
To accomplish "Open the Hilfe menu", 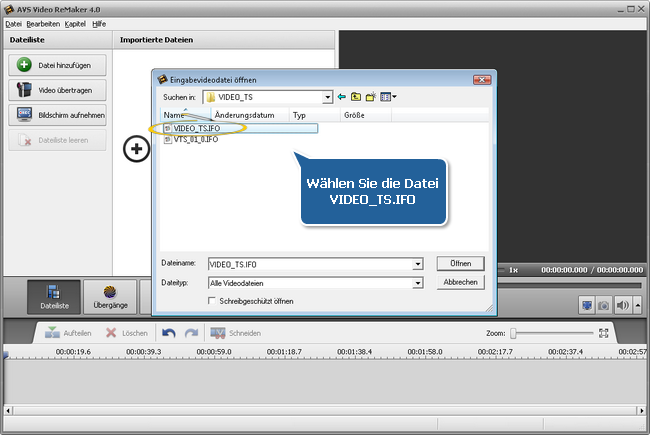I will point(99,24).
